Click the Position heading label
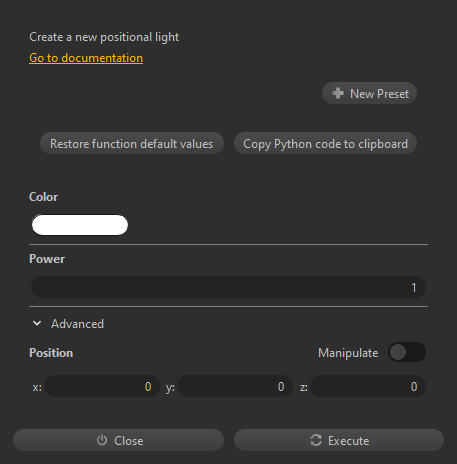Screen dimensions: 457x464 (51, 353)
